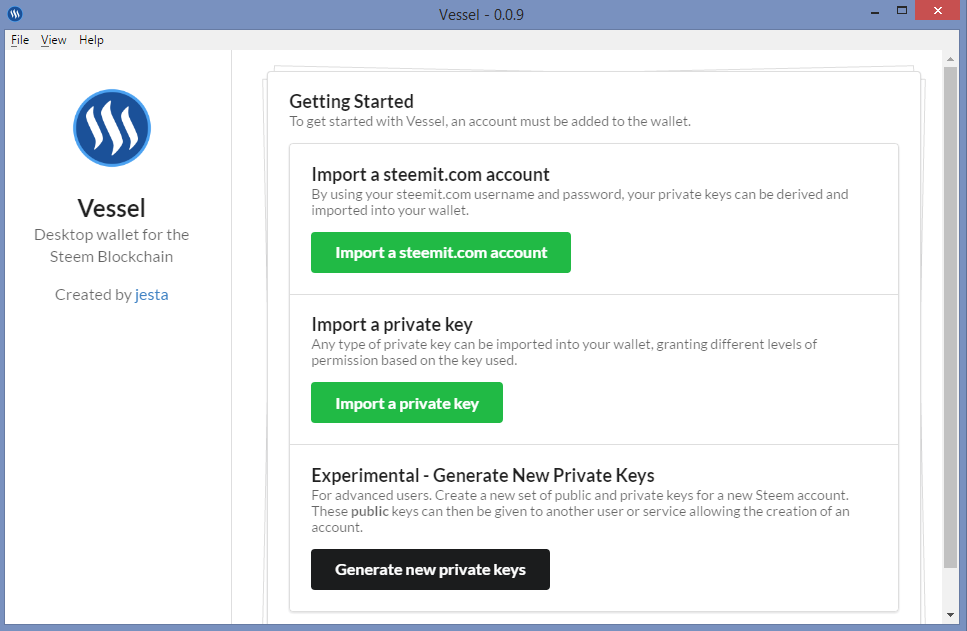Viewport: 967px width, 631px height.
Task: Click the scrollbar down arrow
Action: pyautogui.click(x=950, y=615)
